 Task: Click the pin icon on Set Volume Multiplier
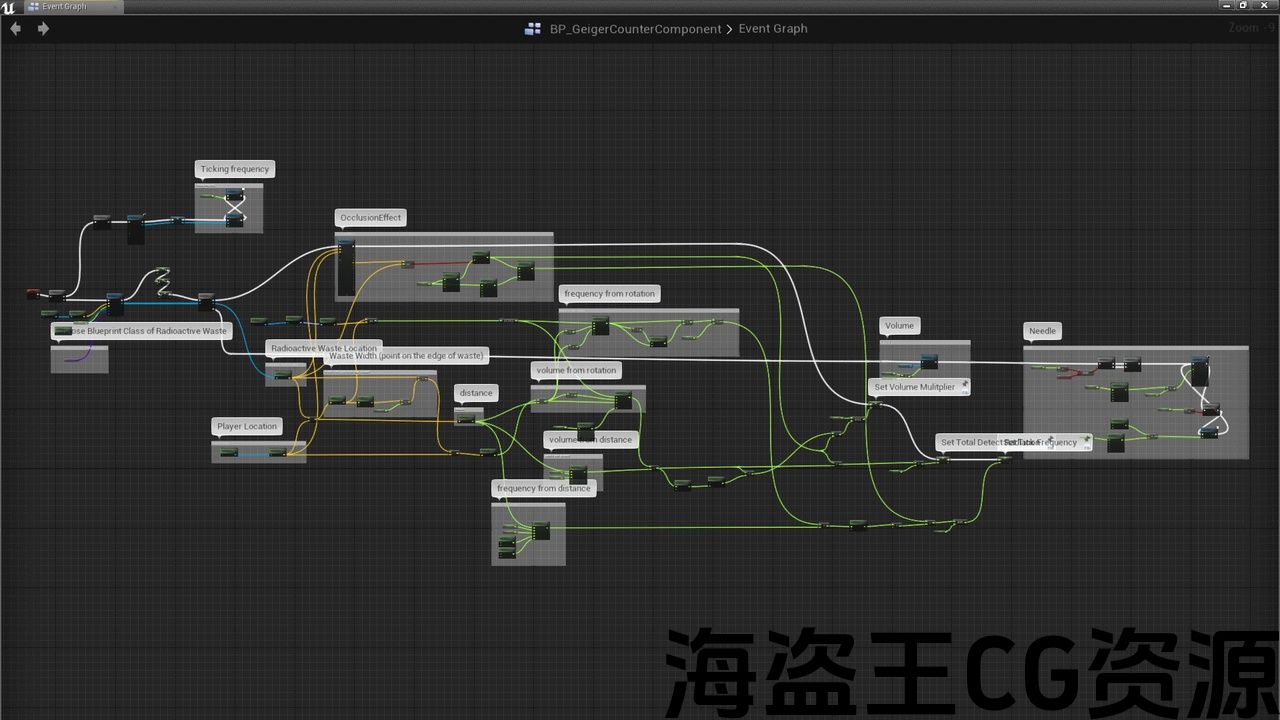tap(964, 385)
